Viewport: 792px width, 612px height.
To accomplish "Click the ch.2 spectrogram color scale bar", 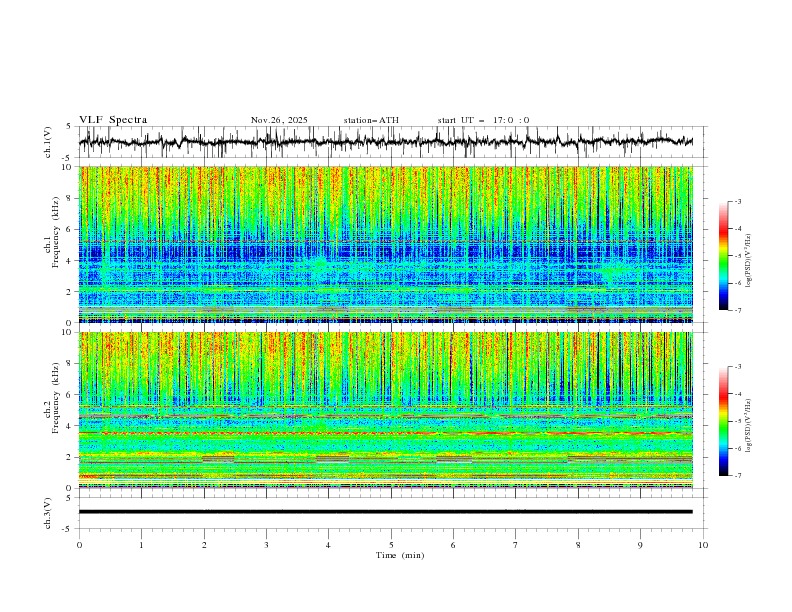I will [x=723, y=421].
